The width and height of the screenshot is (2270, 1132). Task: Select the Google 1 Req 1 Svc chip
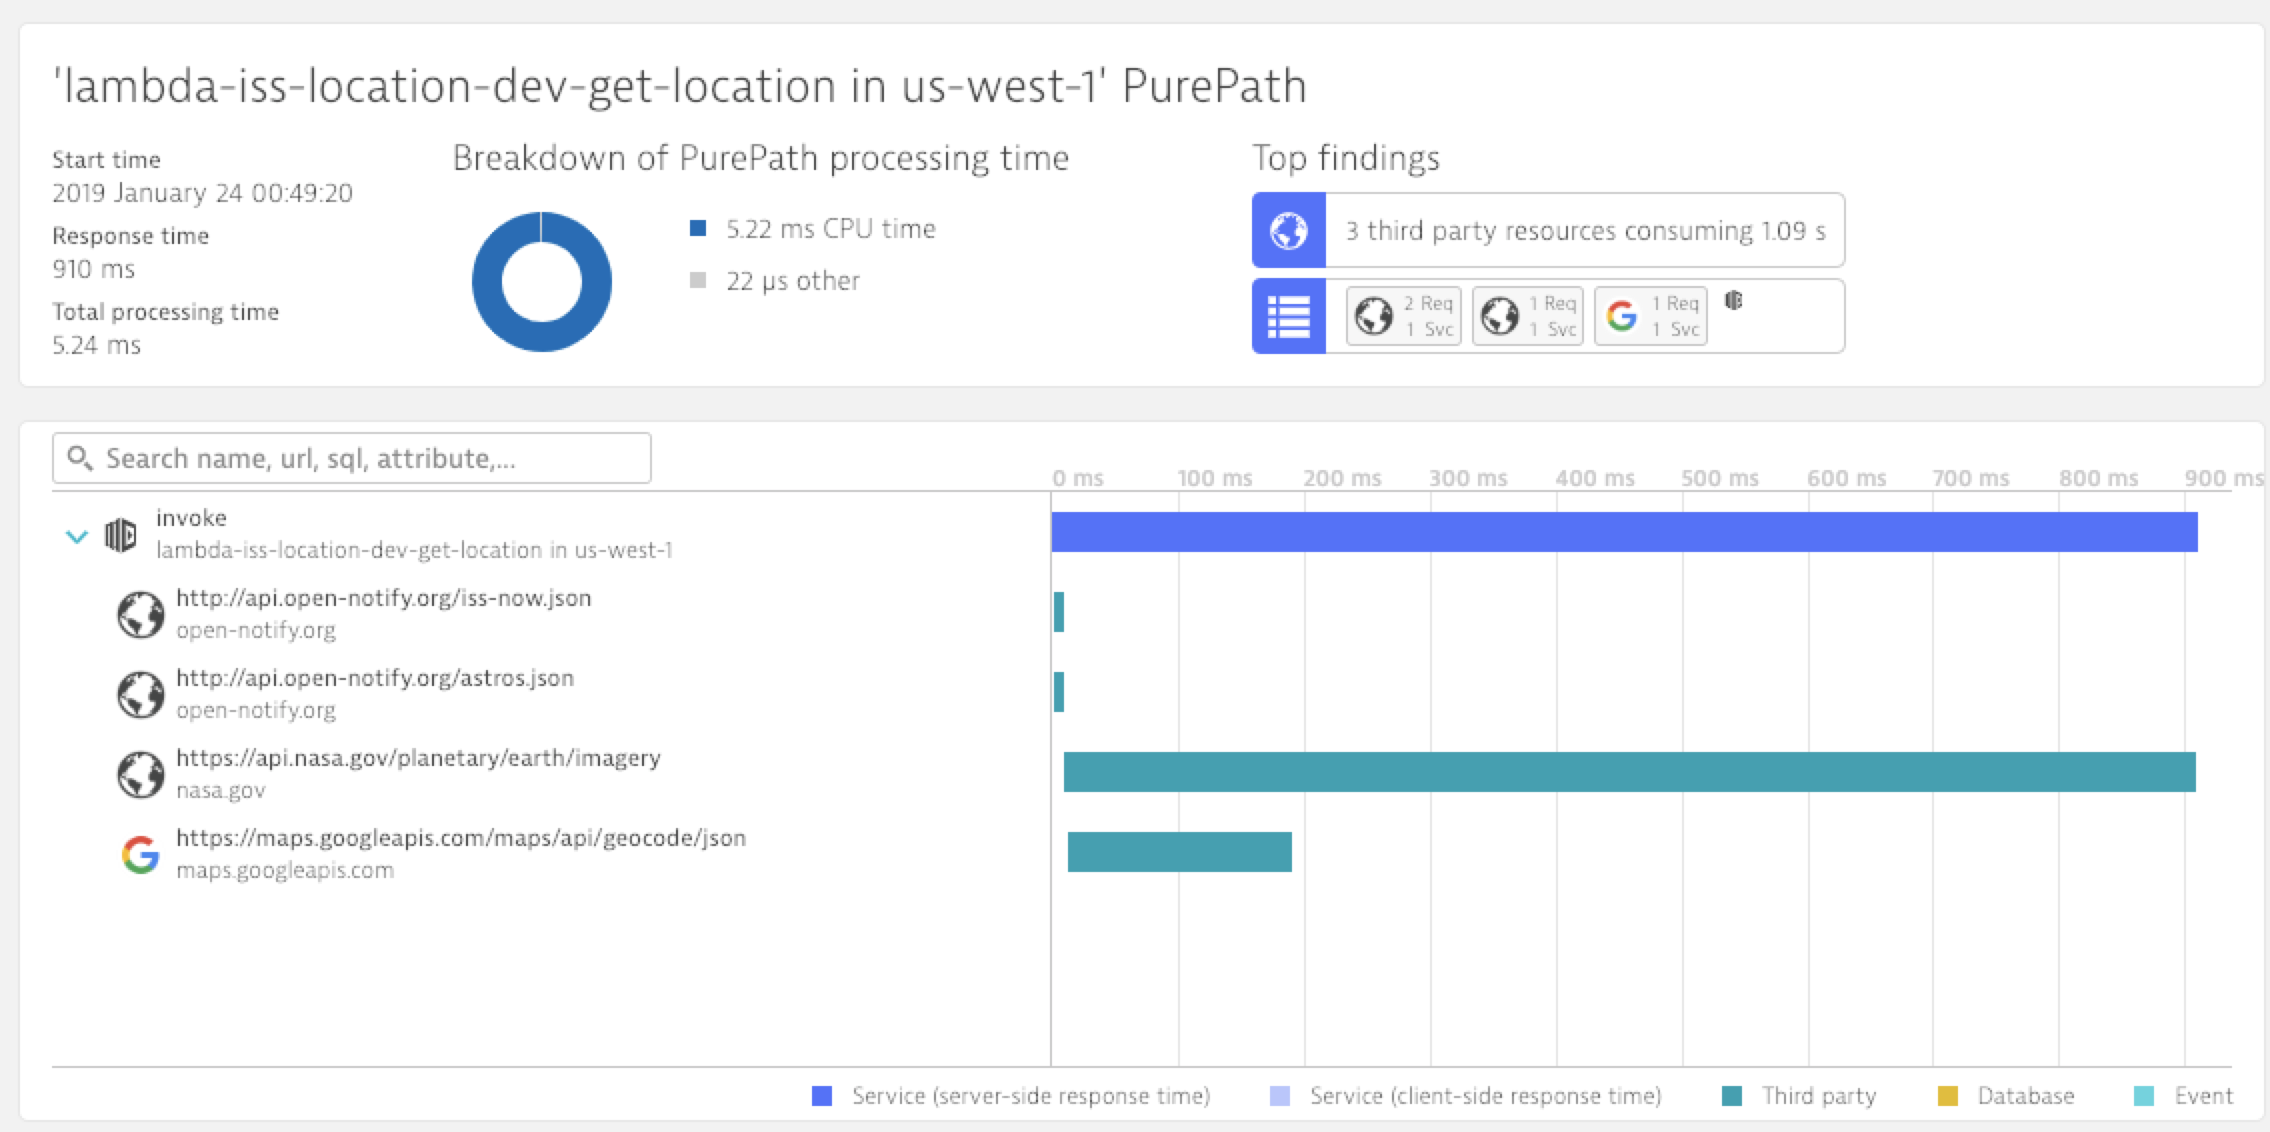1650,316
